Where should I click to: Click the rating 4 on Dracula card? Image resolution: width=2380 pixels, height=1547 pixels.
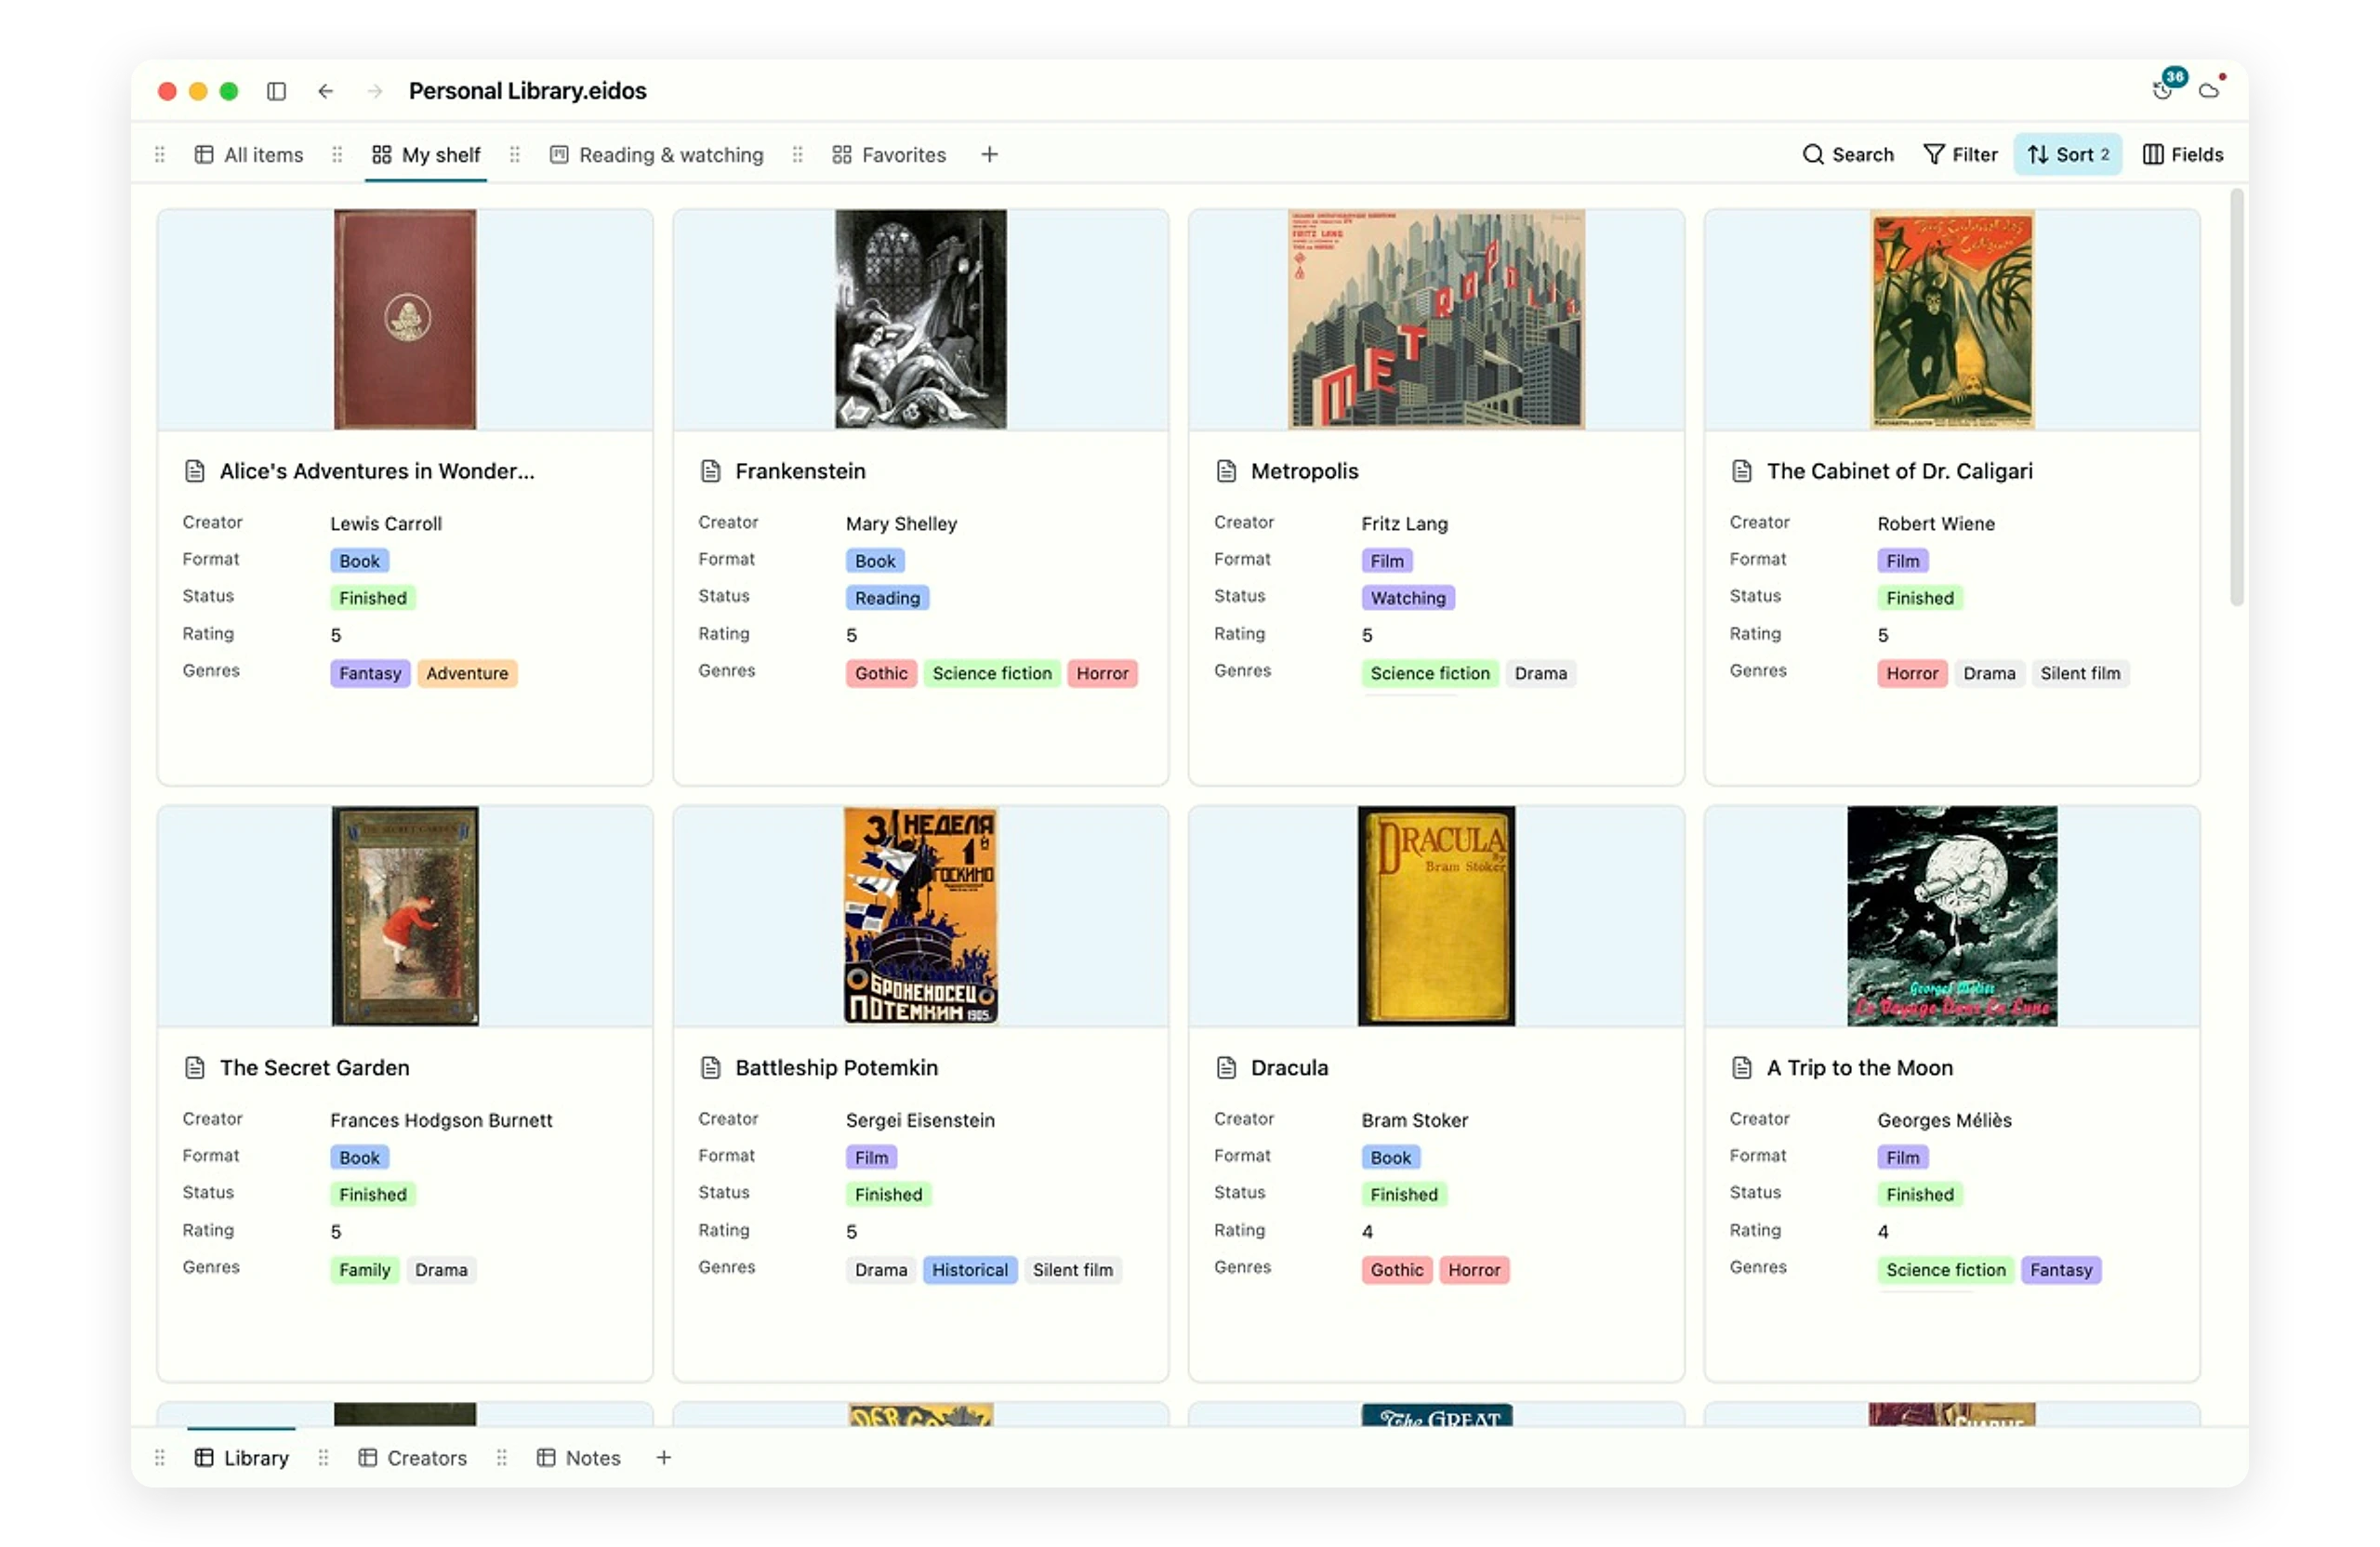point(1367,1232)
